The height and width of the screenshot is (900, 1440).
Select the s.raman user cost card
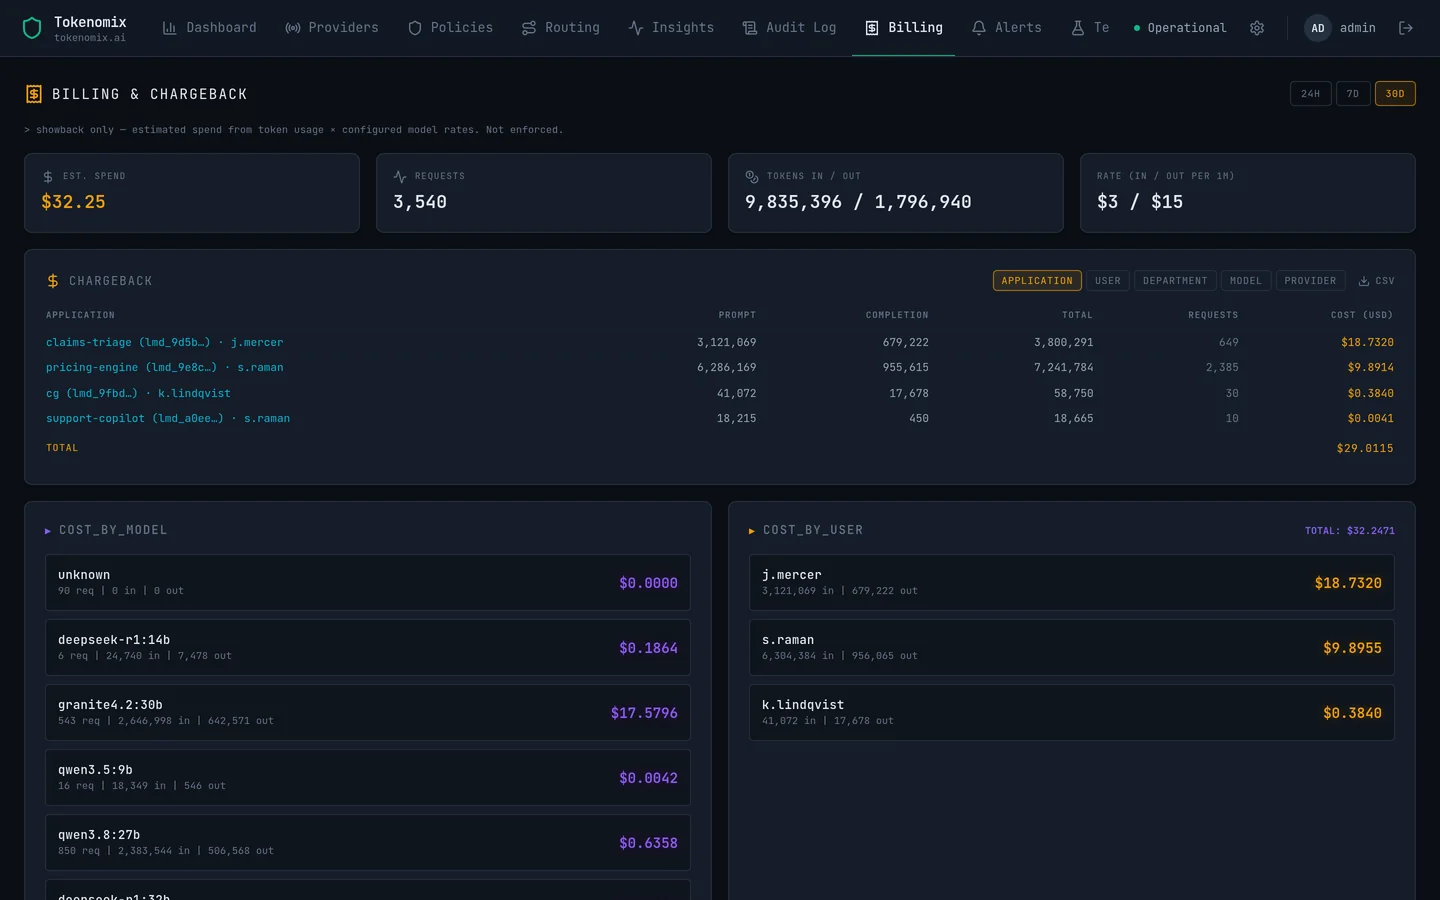click(x=1072, y=648)
